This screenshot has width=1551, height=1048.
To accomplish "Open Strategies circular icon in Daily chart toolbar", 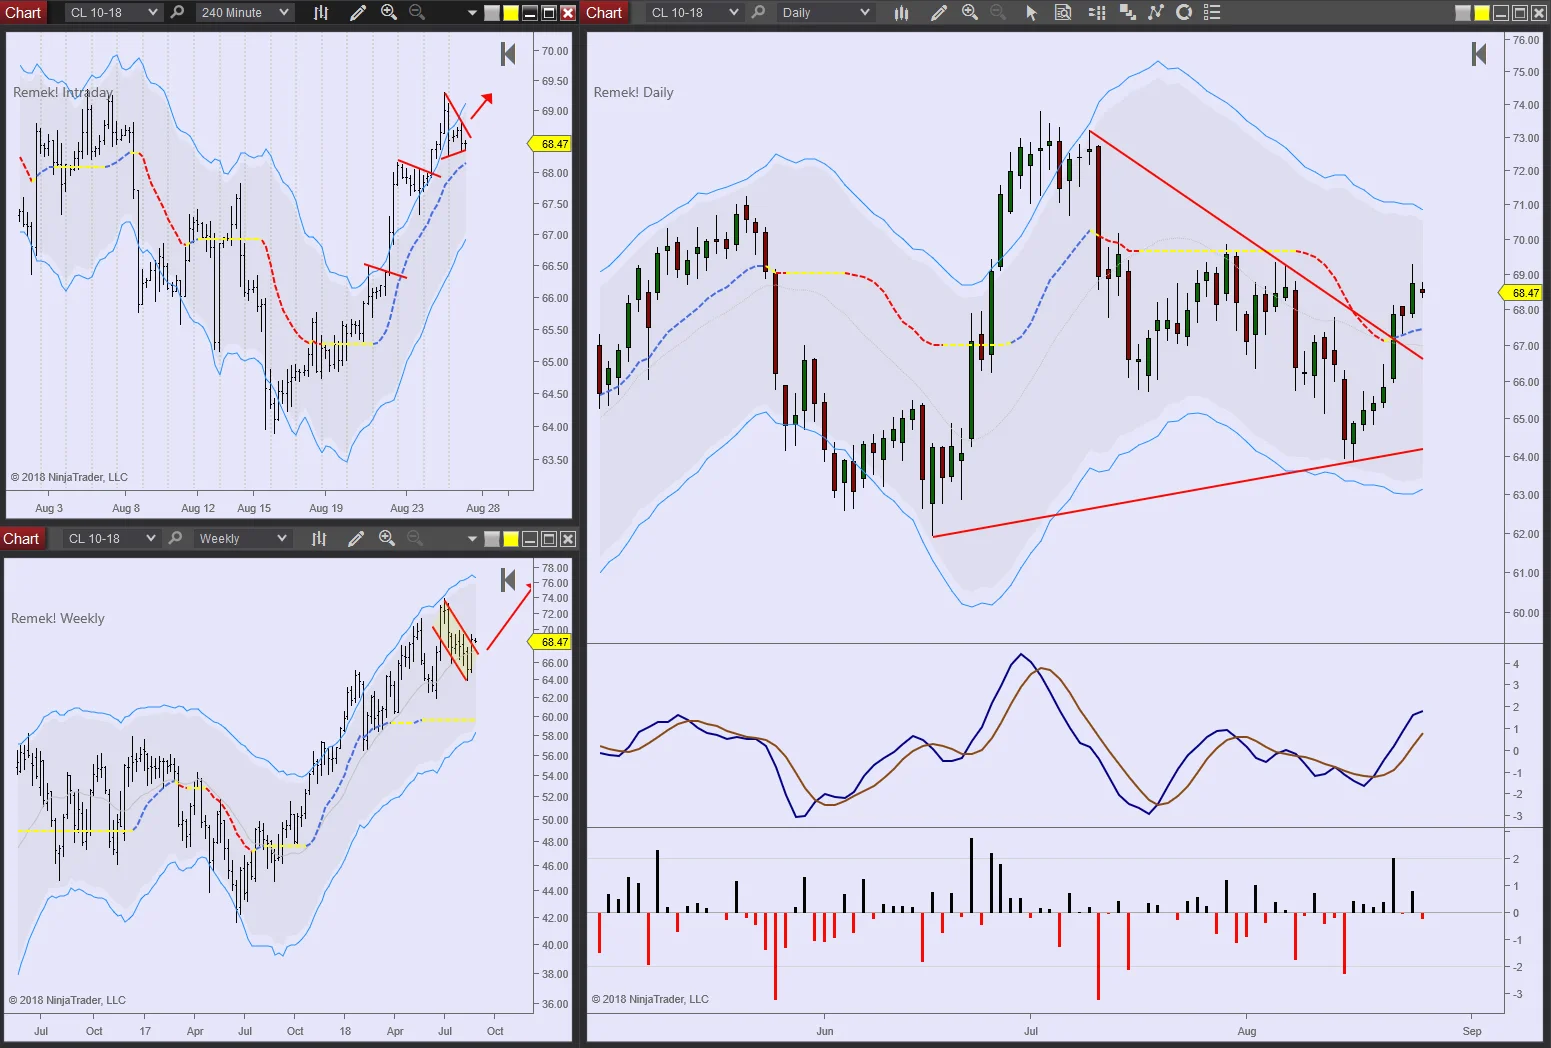I will pos(1184,13).
